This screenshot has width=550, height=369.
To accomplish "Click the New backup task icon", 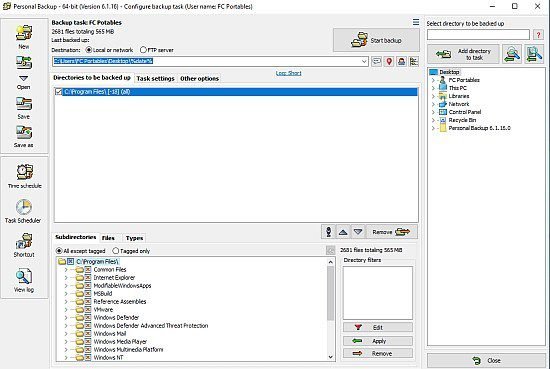I will tap(24, 33).
